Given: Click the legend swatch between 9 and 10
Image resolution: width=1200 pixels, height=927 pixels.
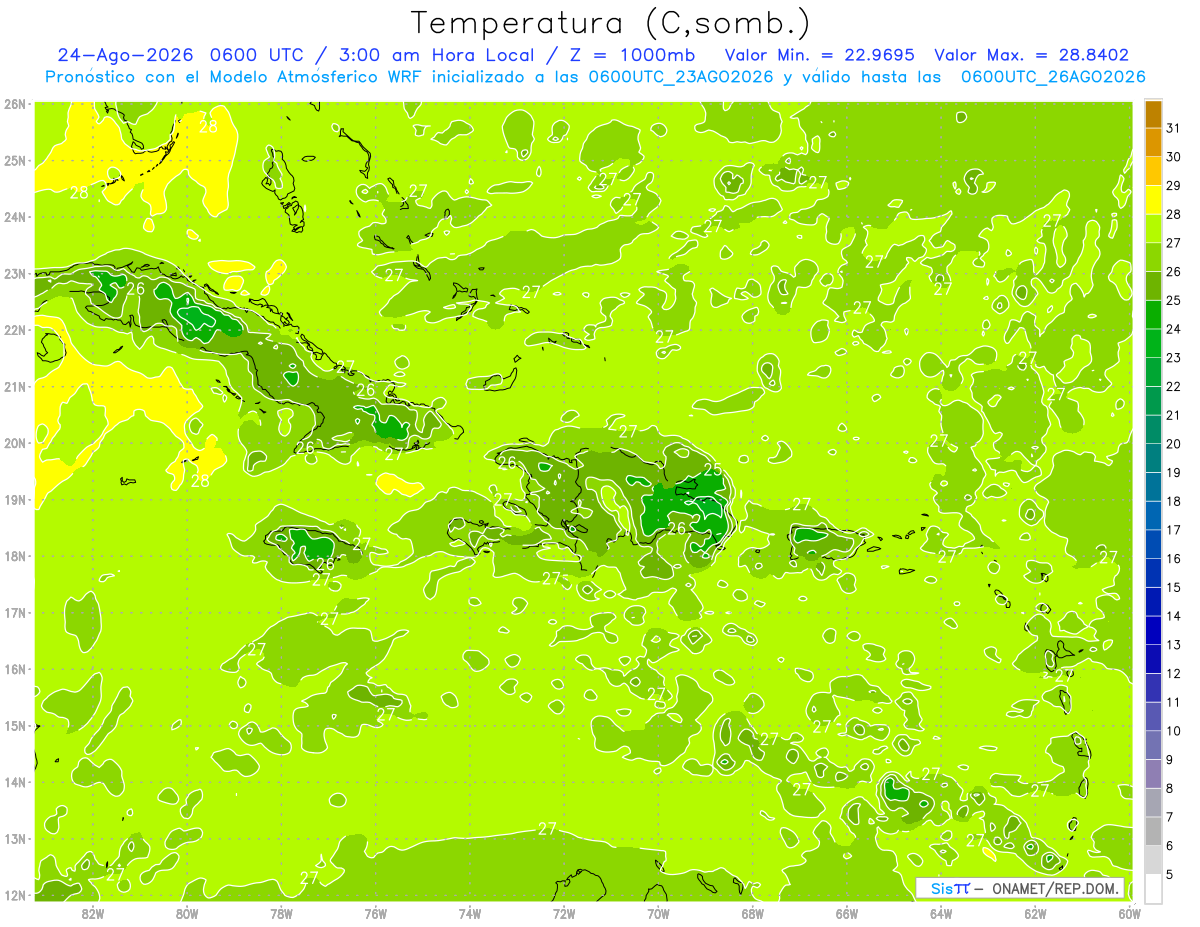Looking at the screenshot, I should click(1153, 745).
